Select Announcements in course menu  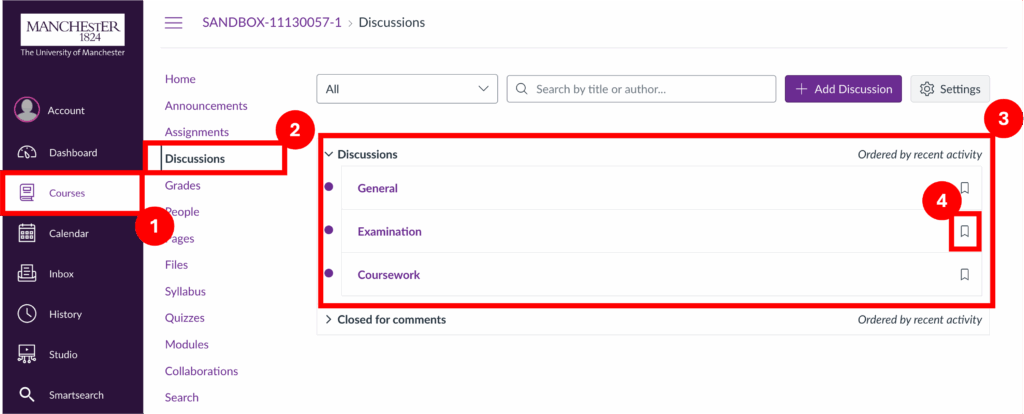click(x=206, y=106)
